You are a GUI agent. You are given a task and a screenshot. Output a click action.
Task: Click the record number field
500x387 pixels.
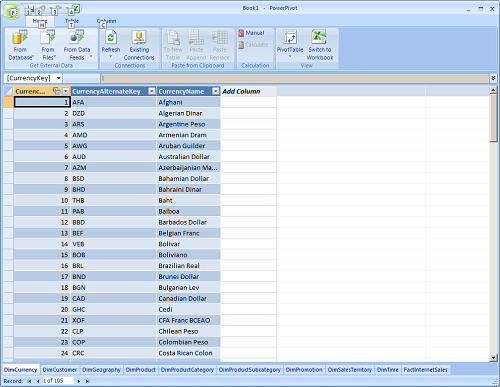(x=57, y=381)
